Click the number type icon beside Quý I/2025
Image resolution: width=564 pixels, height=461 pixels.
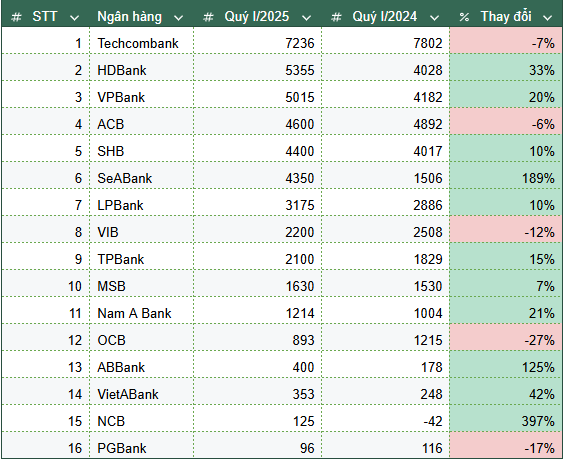208,17
